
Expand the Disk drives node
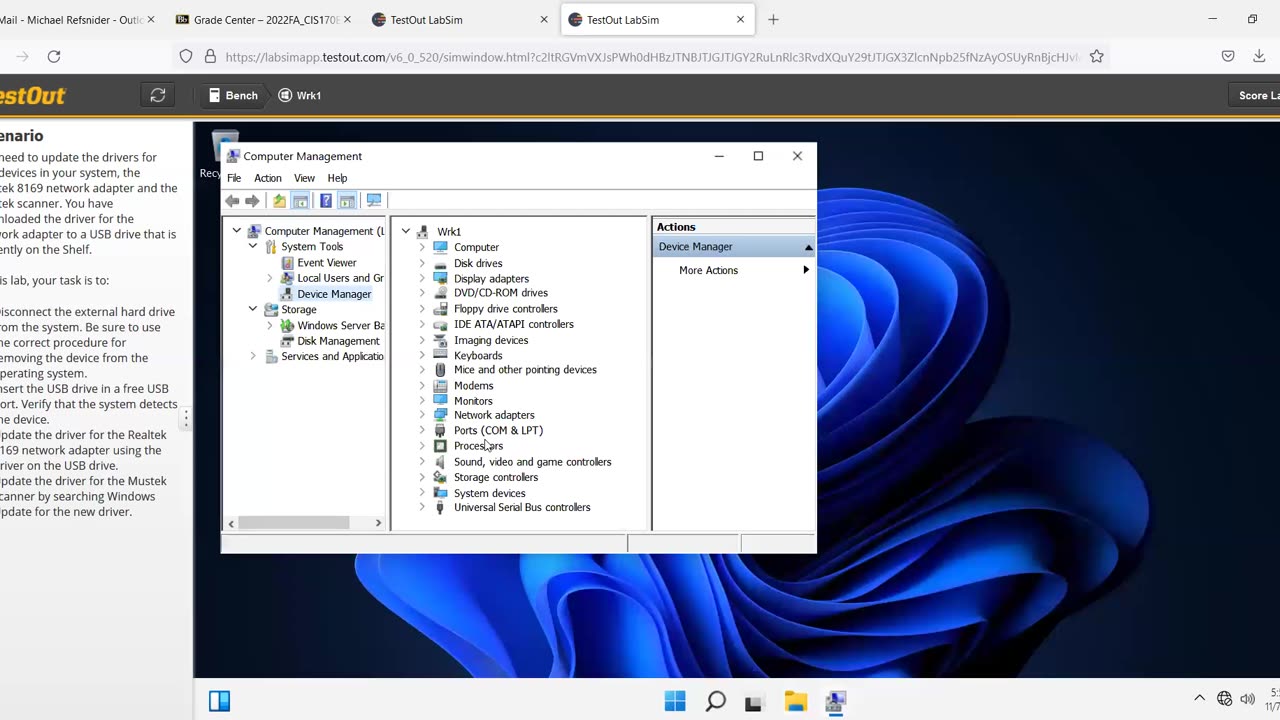click(x=422, y=263)
